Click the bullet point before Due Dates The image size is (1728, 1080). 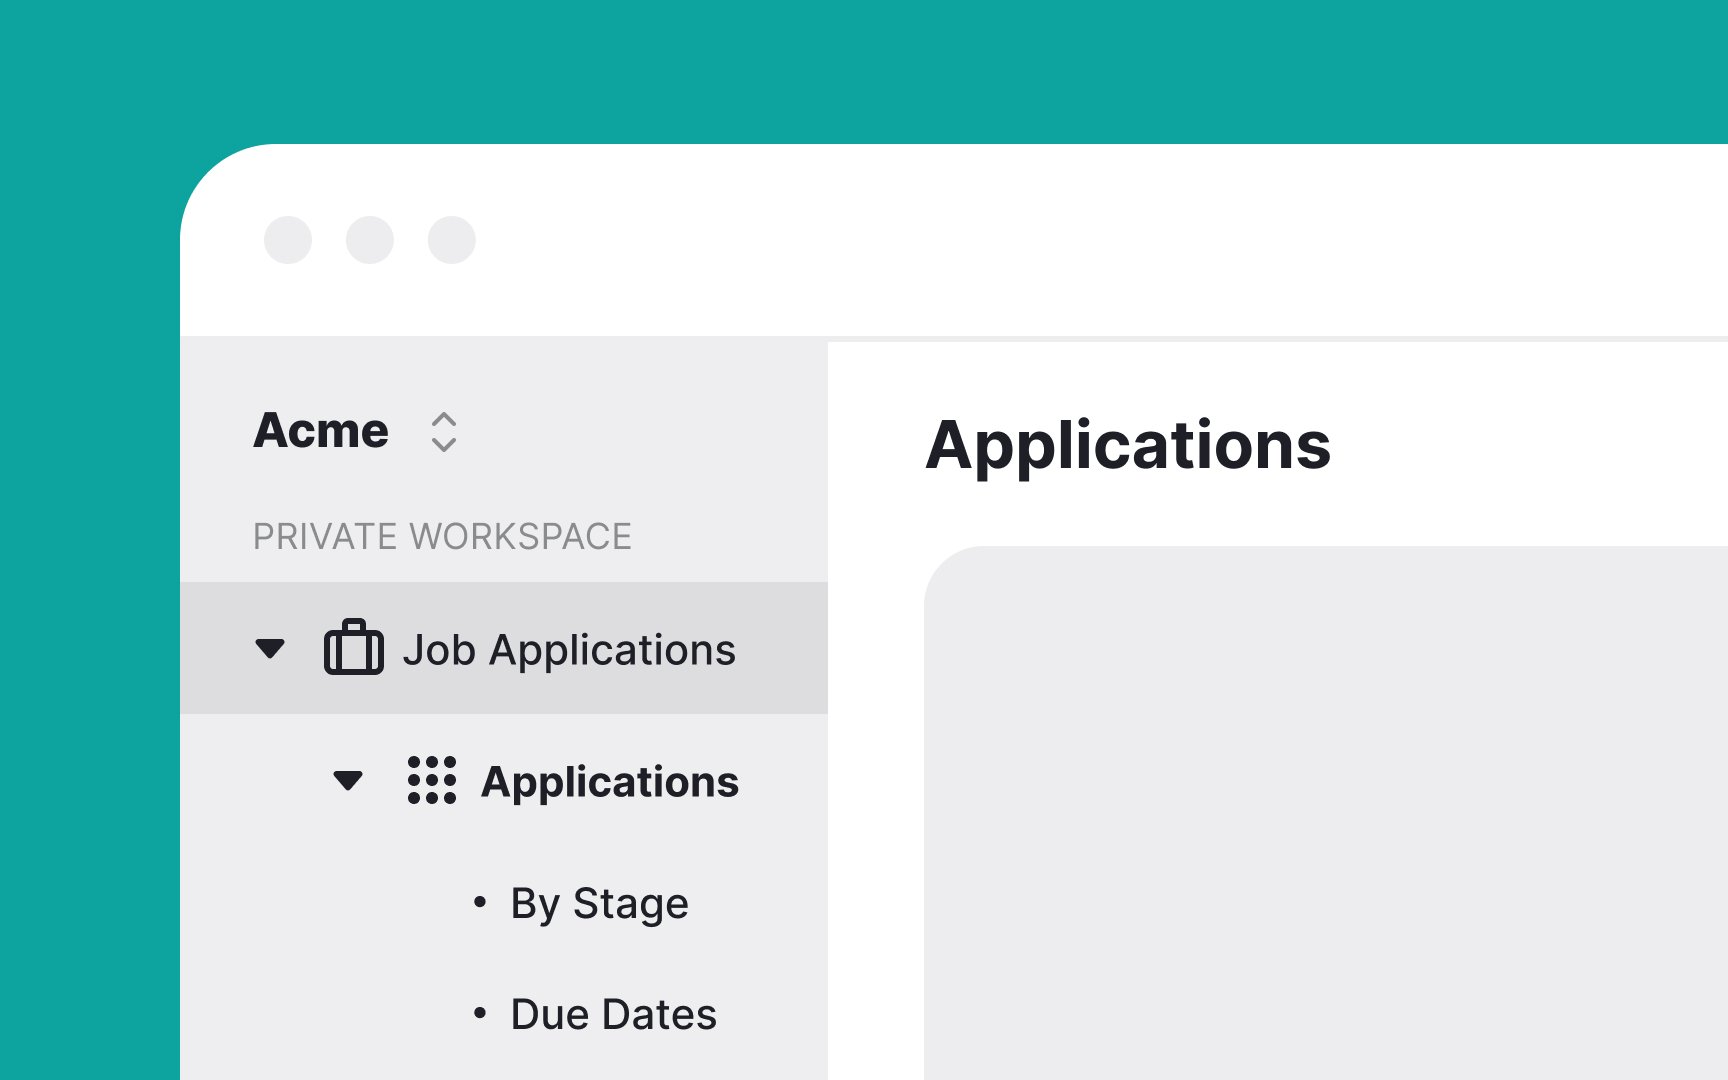(480, 1014)
